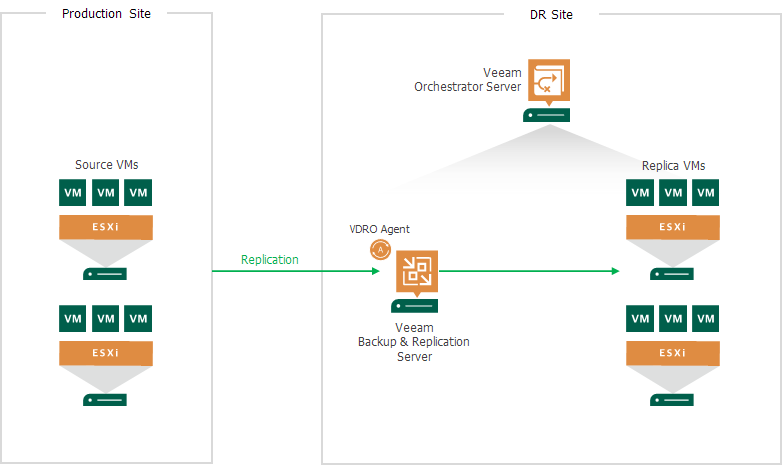Click the upper ESXi host bar in Production Site
Screen dimensions: 782x465
point(106,228)
